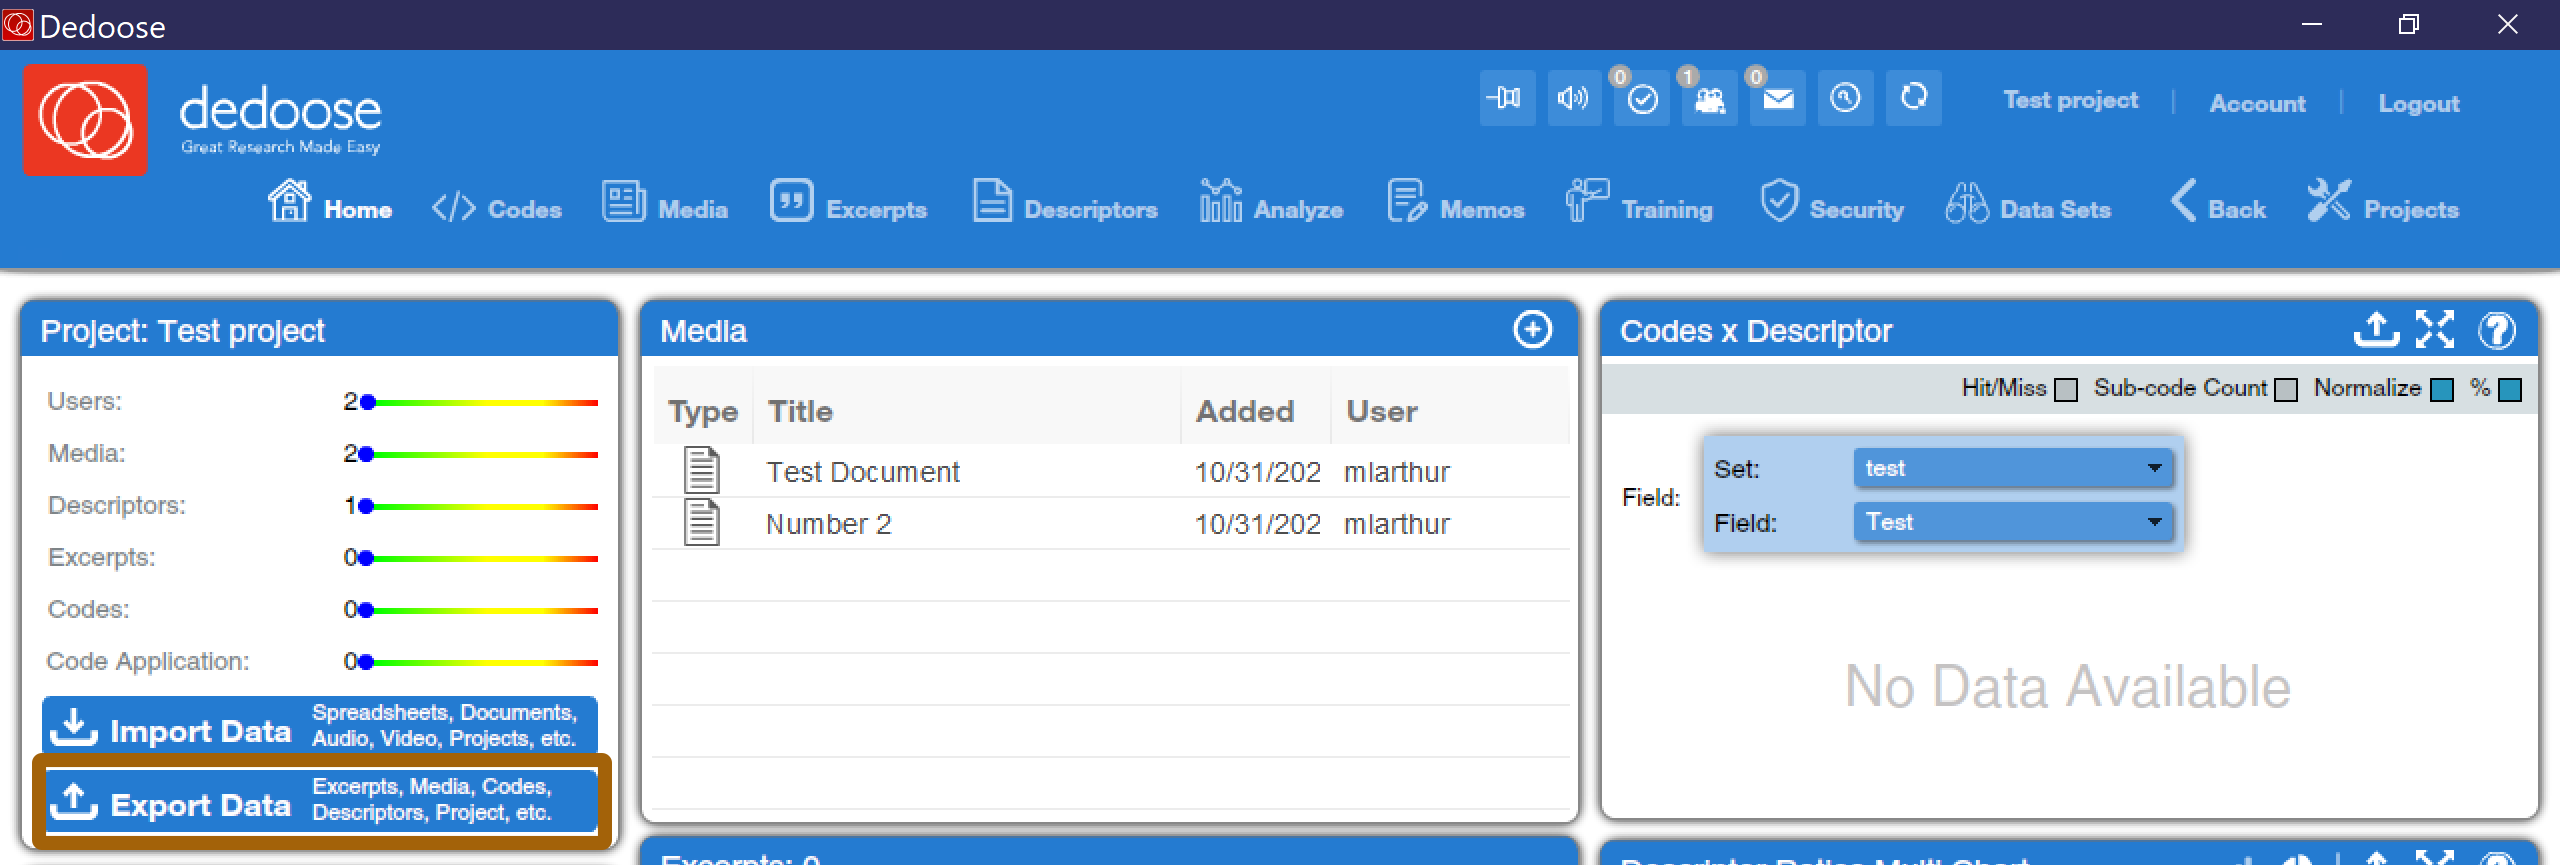Viewport: 2560px width, 865px height.
Task: Open the Memos tab
Action: tap(1456, 202)
